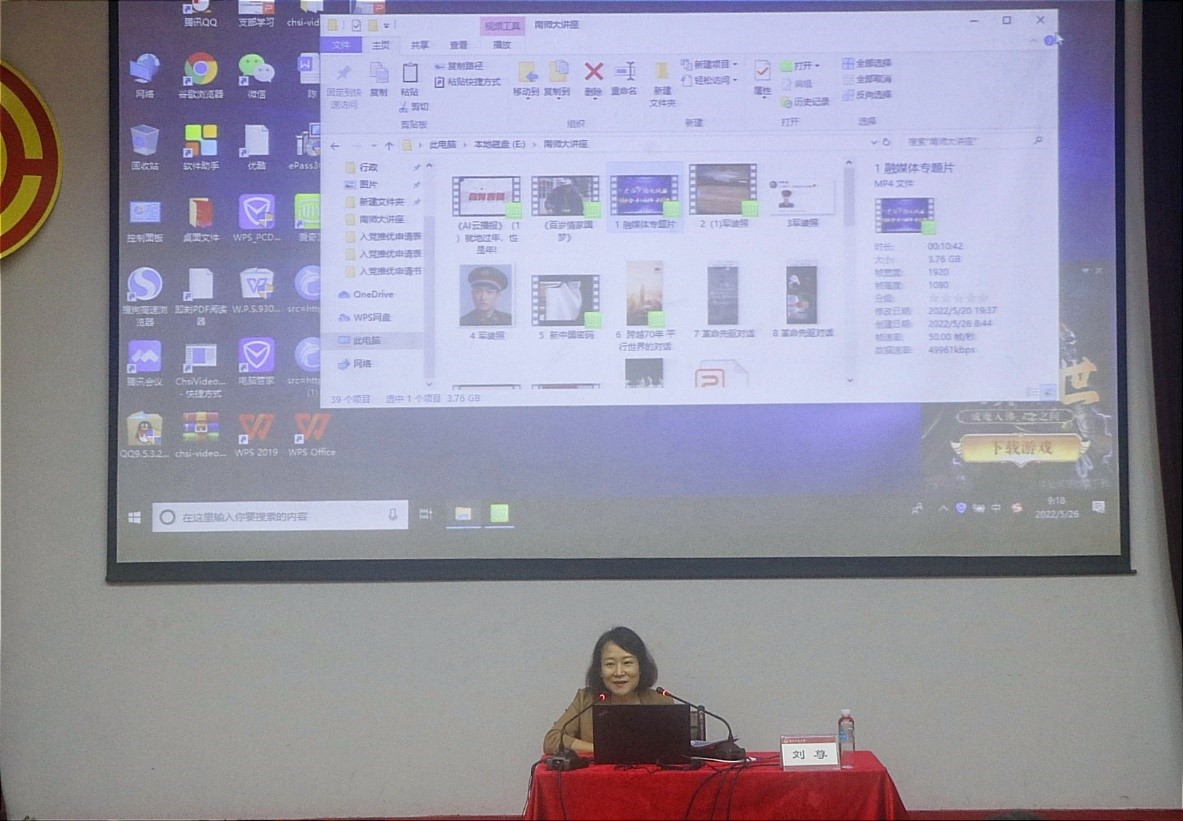Go up one folder level arrow
The width and height of the screenshot is (1183, 821).
point(389,145)
